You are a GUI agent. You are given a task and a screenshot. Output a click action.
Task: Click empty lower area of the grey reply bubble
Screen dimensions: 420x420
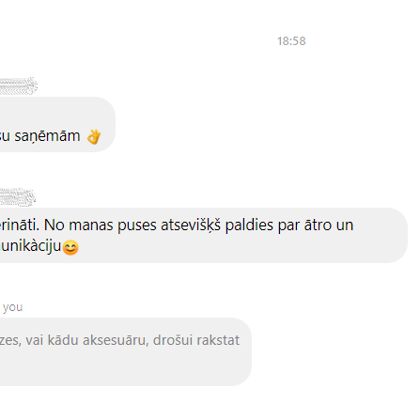point(126,368)
